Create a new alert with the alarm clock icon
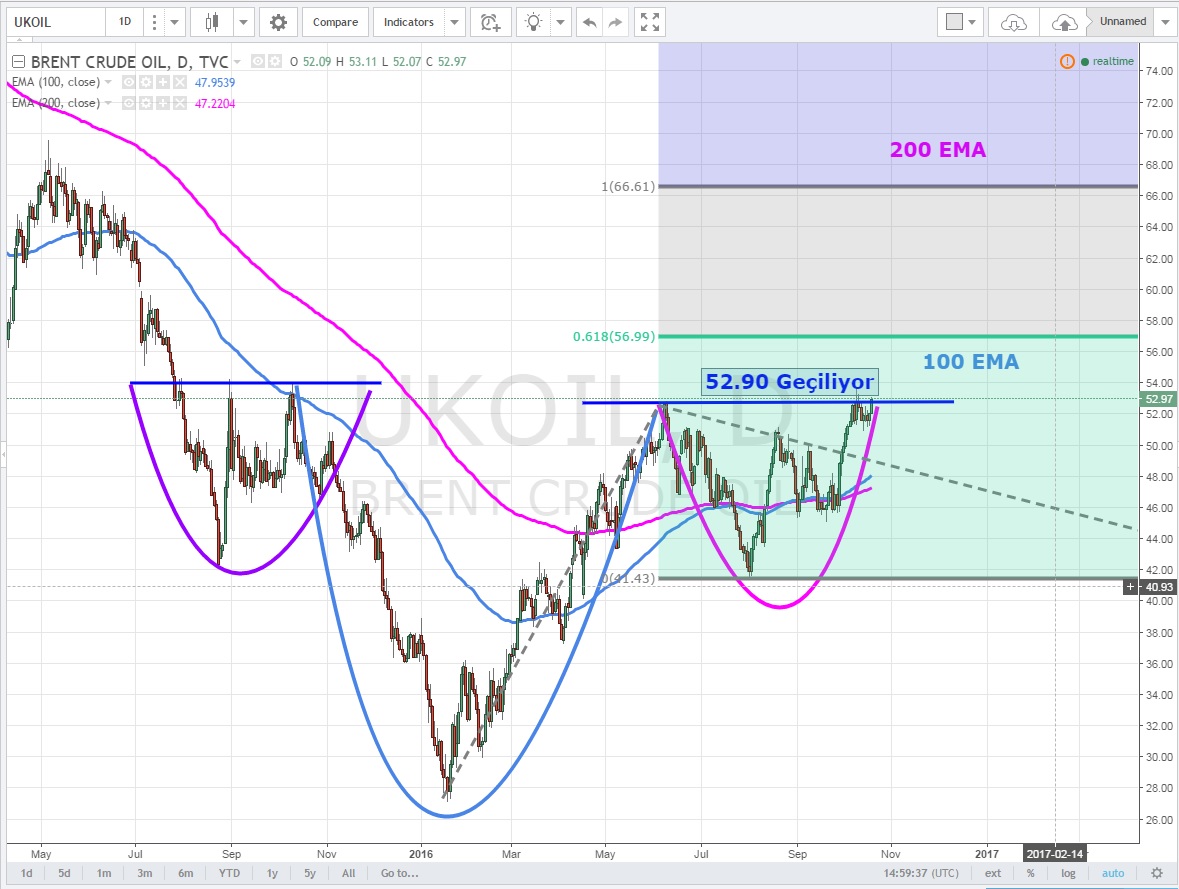Image resolution: width=1179 pixels, height=889 pixels. (489, 22)
